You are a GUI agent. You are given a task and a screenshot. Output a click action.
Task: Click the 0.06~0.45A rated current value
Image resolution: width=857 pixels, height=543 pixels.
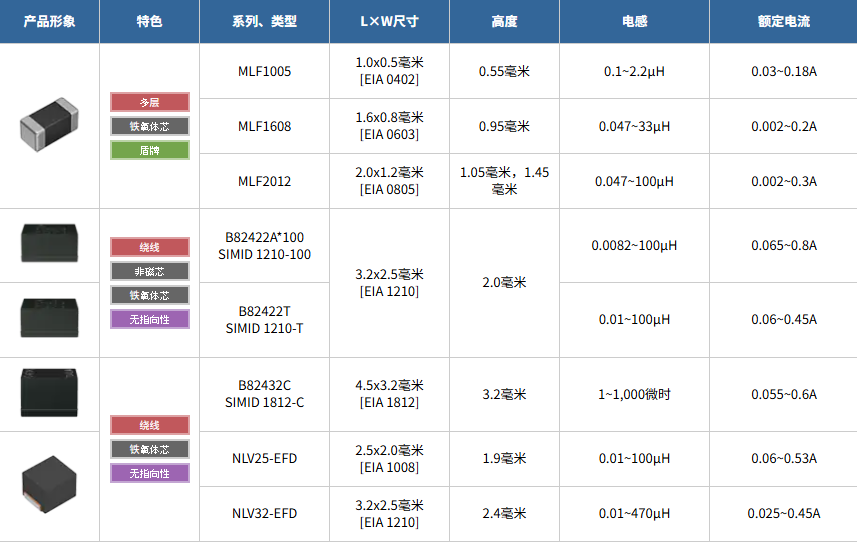pos(784,319)
